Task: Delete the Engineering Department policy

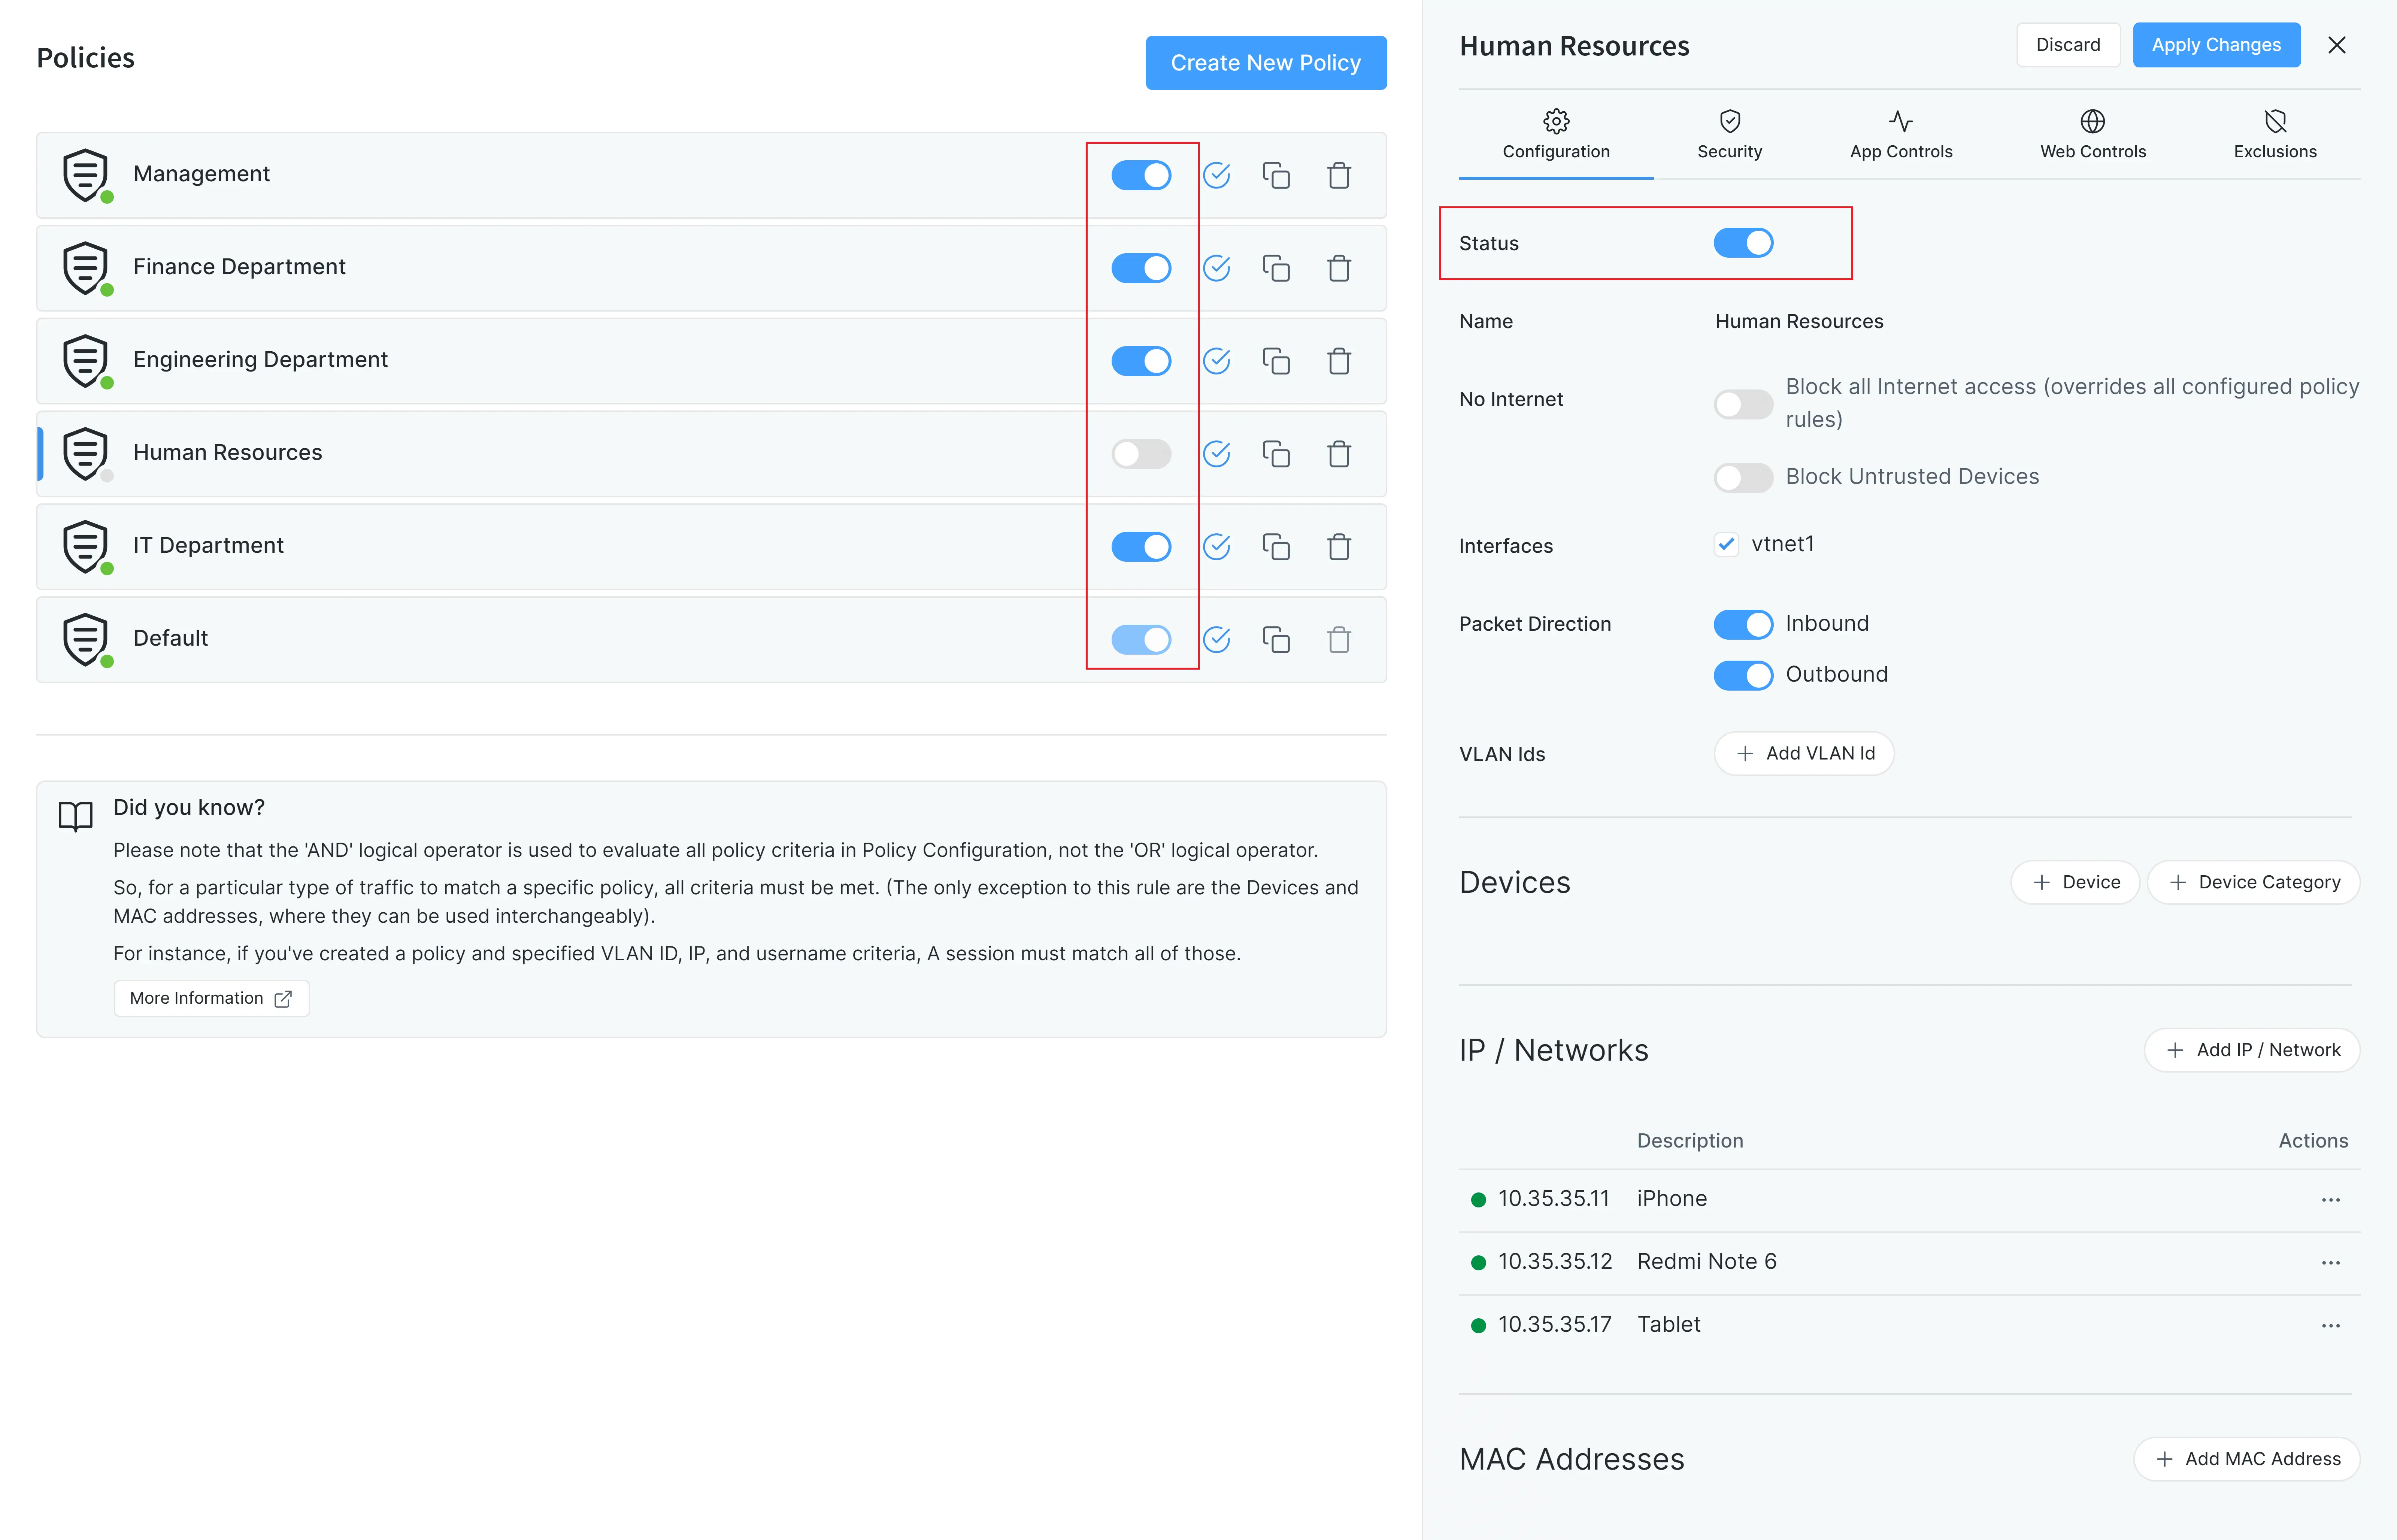Action: click(x=1339, y=361)
